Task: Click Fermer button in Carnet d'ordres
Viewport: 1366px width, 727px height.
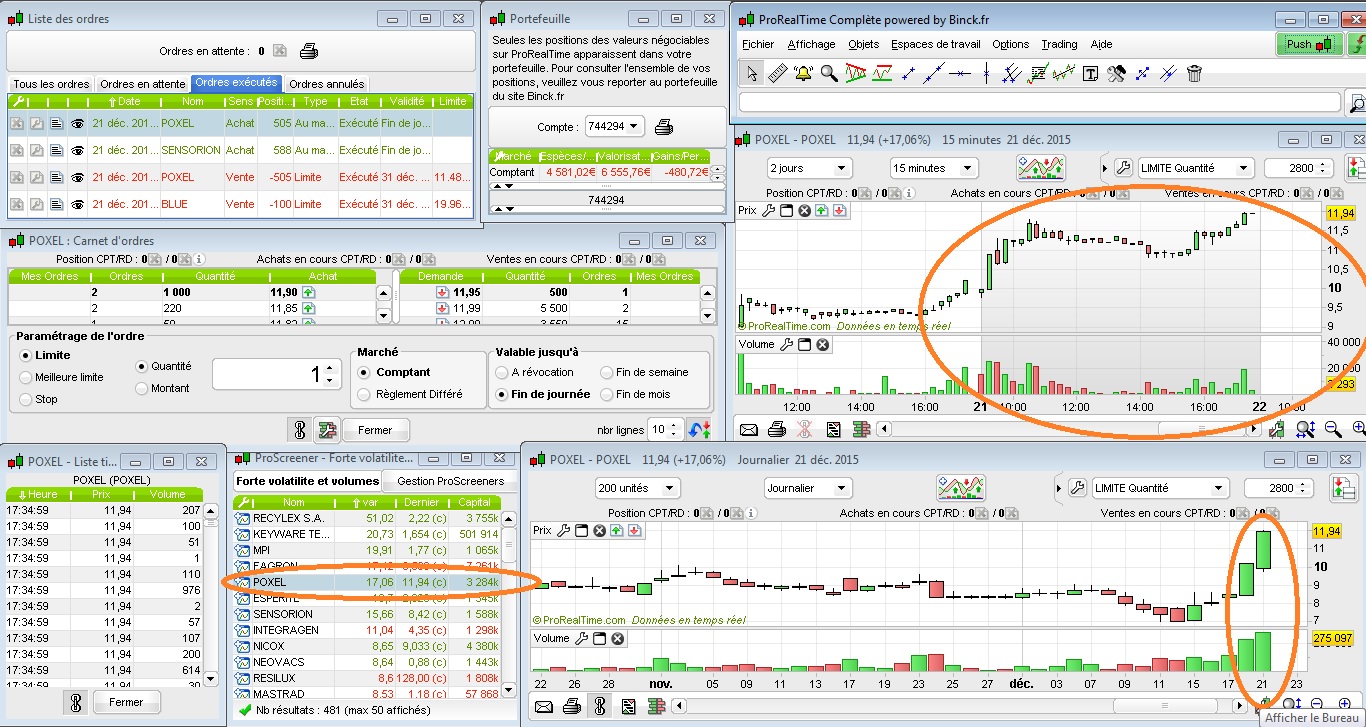Action: coord(375,430)
